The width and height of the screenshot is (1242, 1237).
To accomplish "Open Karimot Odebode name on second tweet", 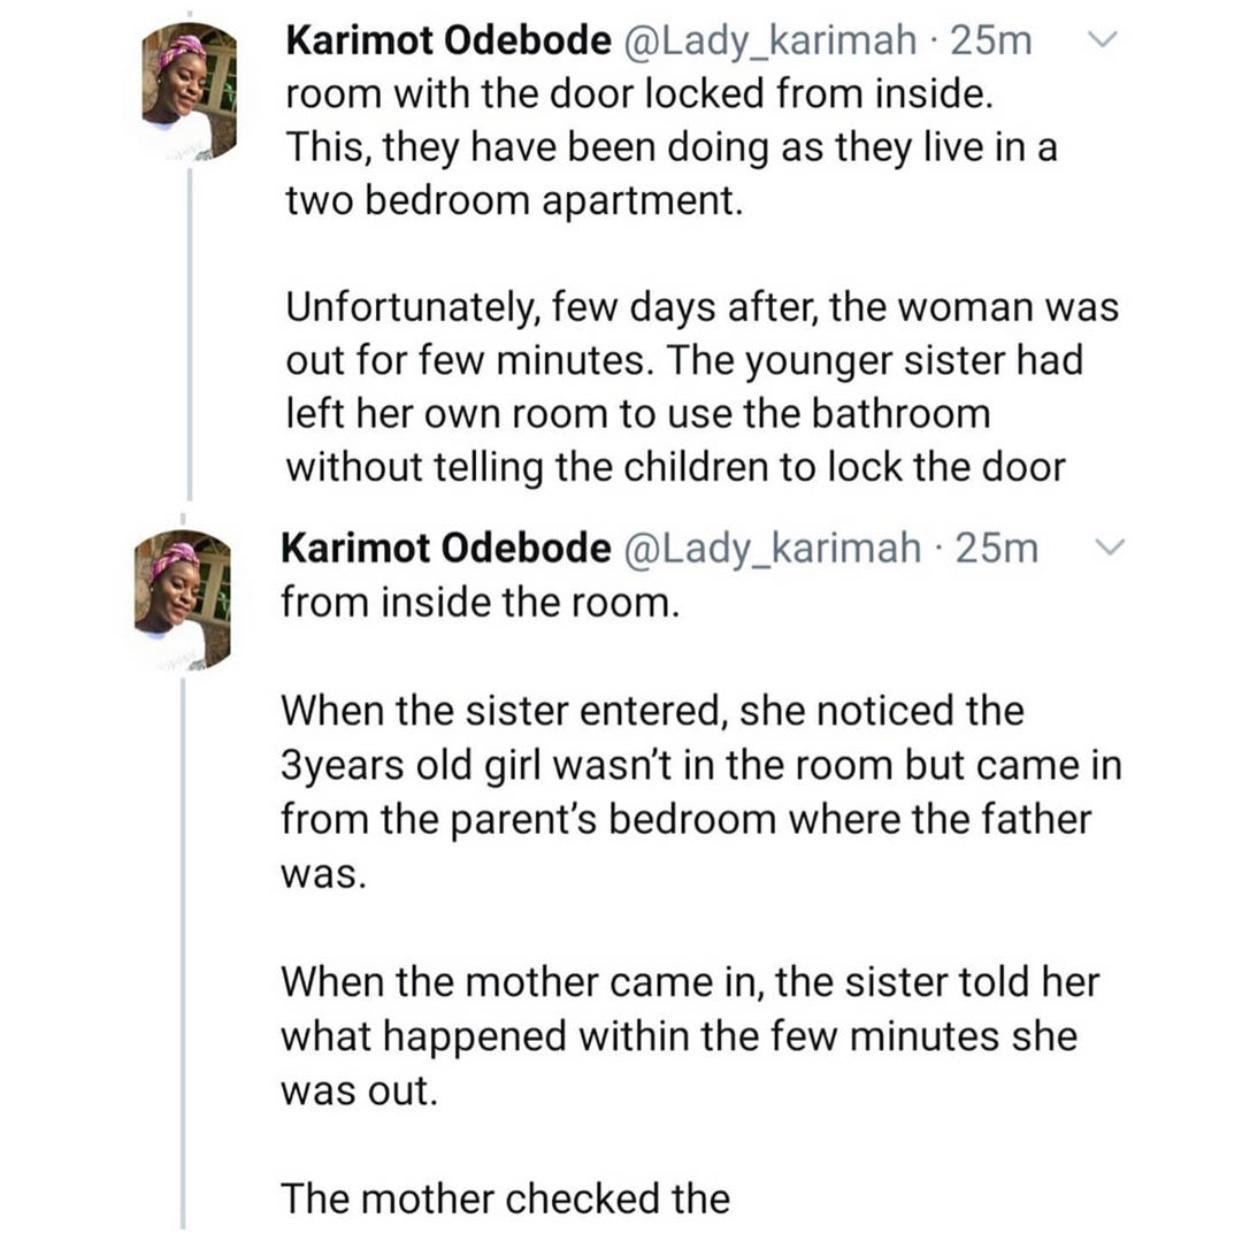I will tap(446, 548).
